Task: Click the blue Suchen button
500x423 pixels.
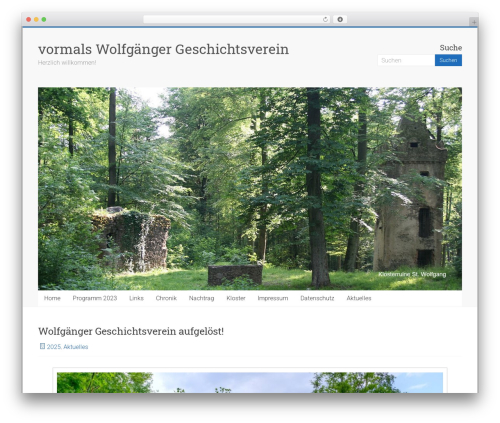Action: point(448,60)
